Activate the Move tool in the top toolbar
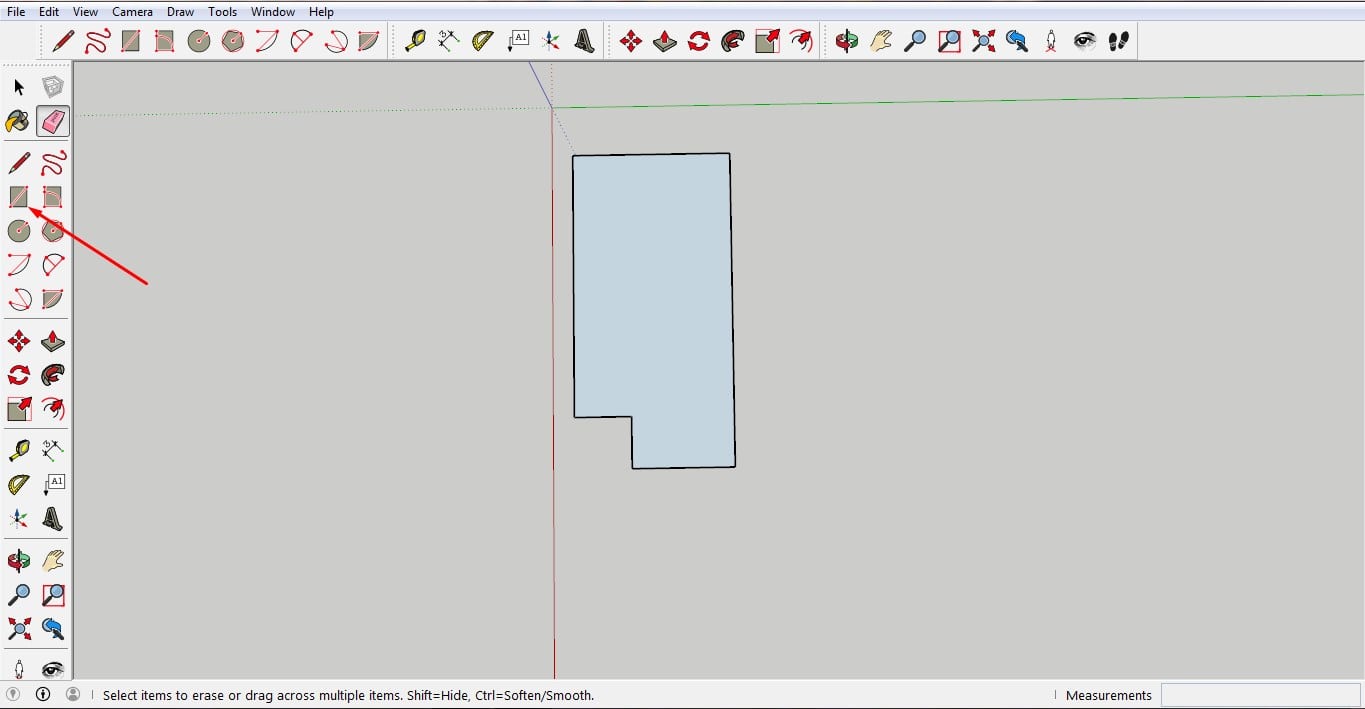 pos(631,41)
